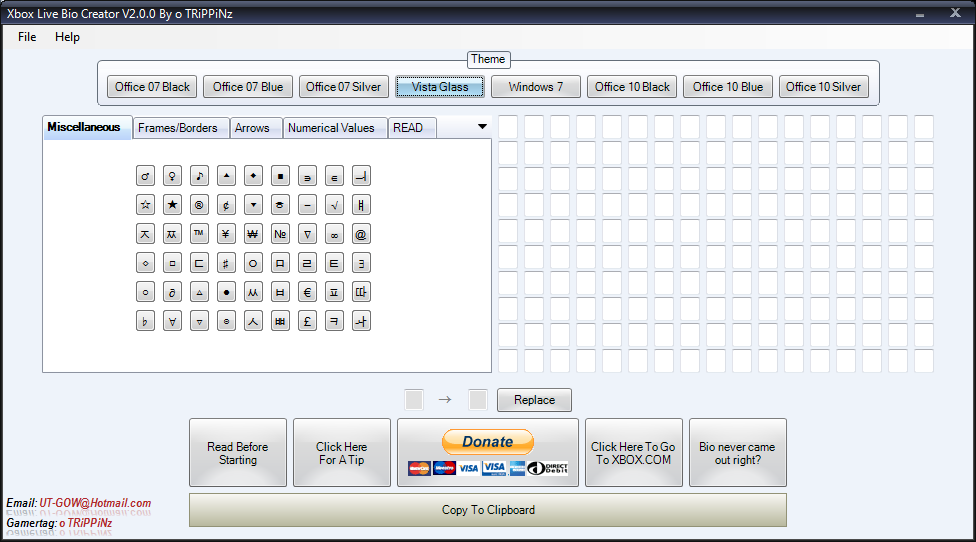Click Here For A Tip button
The image size is (976, 542).
pyautogui.click(x=342, y=452)
